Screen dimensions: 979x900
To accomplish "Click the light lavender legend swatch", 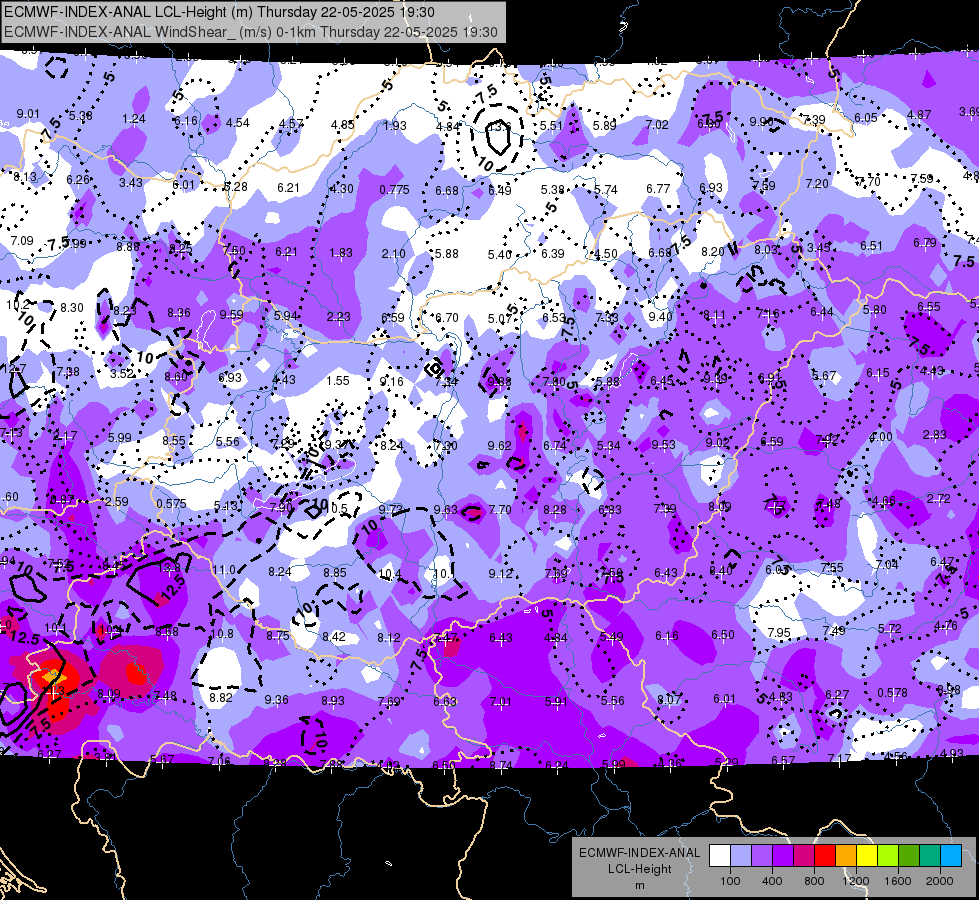I will [x=741, y=856].
